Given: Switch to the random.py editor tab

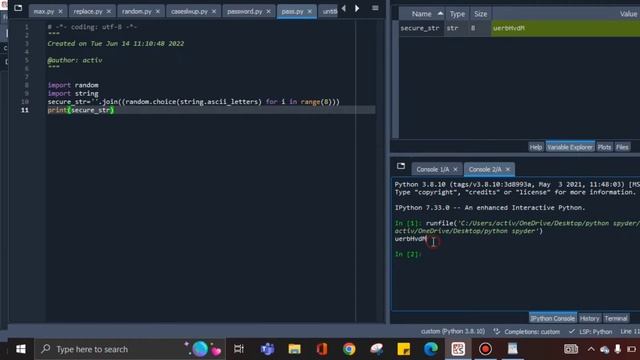Looking at the screenshot, I should [136, 11].
